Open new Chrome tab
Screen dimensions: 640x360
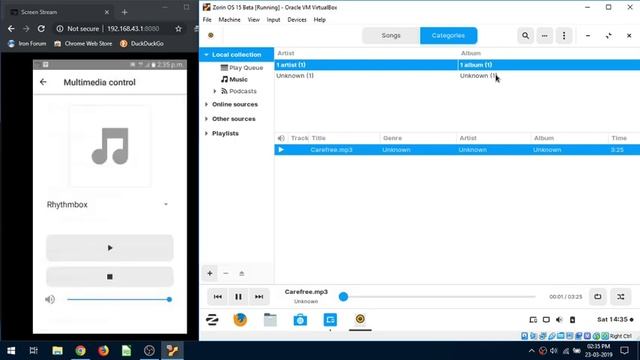tap(124, 12)
